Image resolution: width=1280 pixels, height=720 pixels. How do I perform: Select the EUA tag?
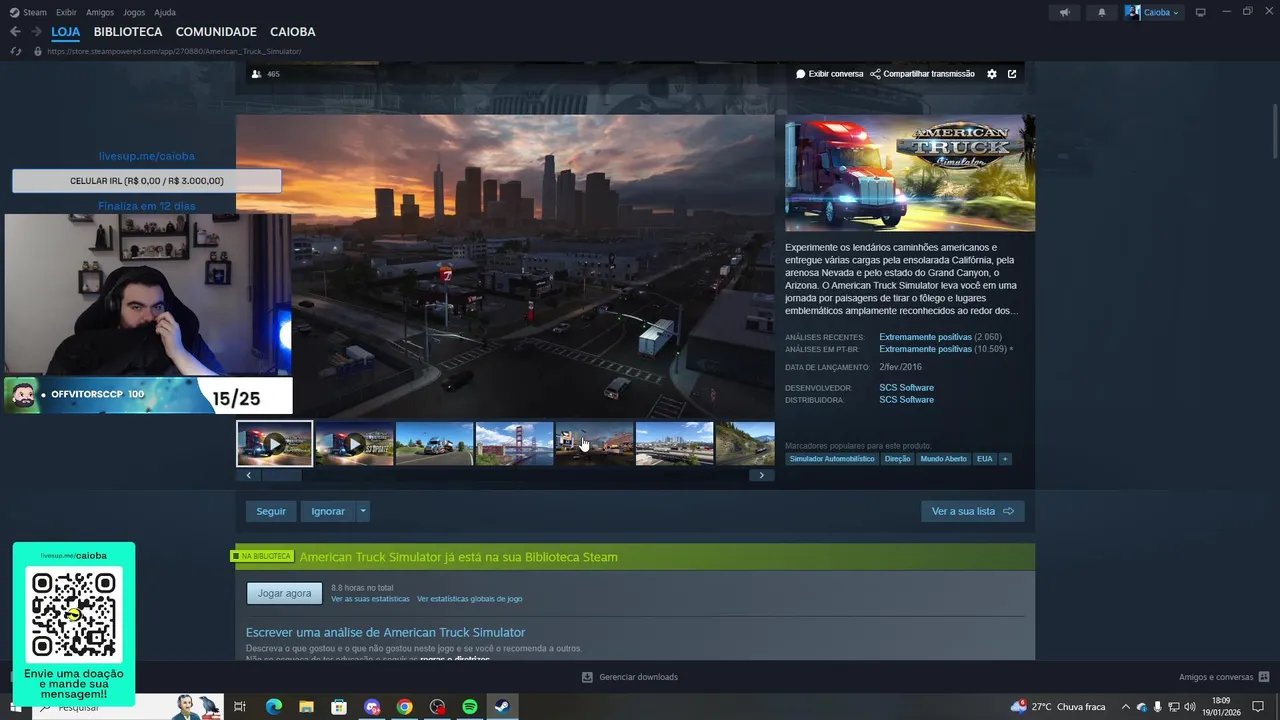pyautogui.click(x=985, y=459)
